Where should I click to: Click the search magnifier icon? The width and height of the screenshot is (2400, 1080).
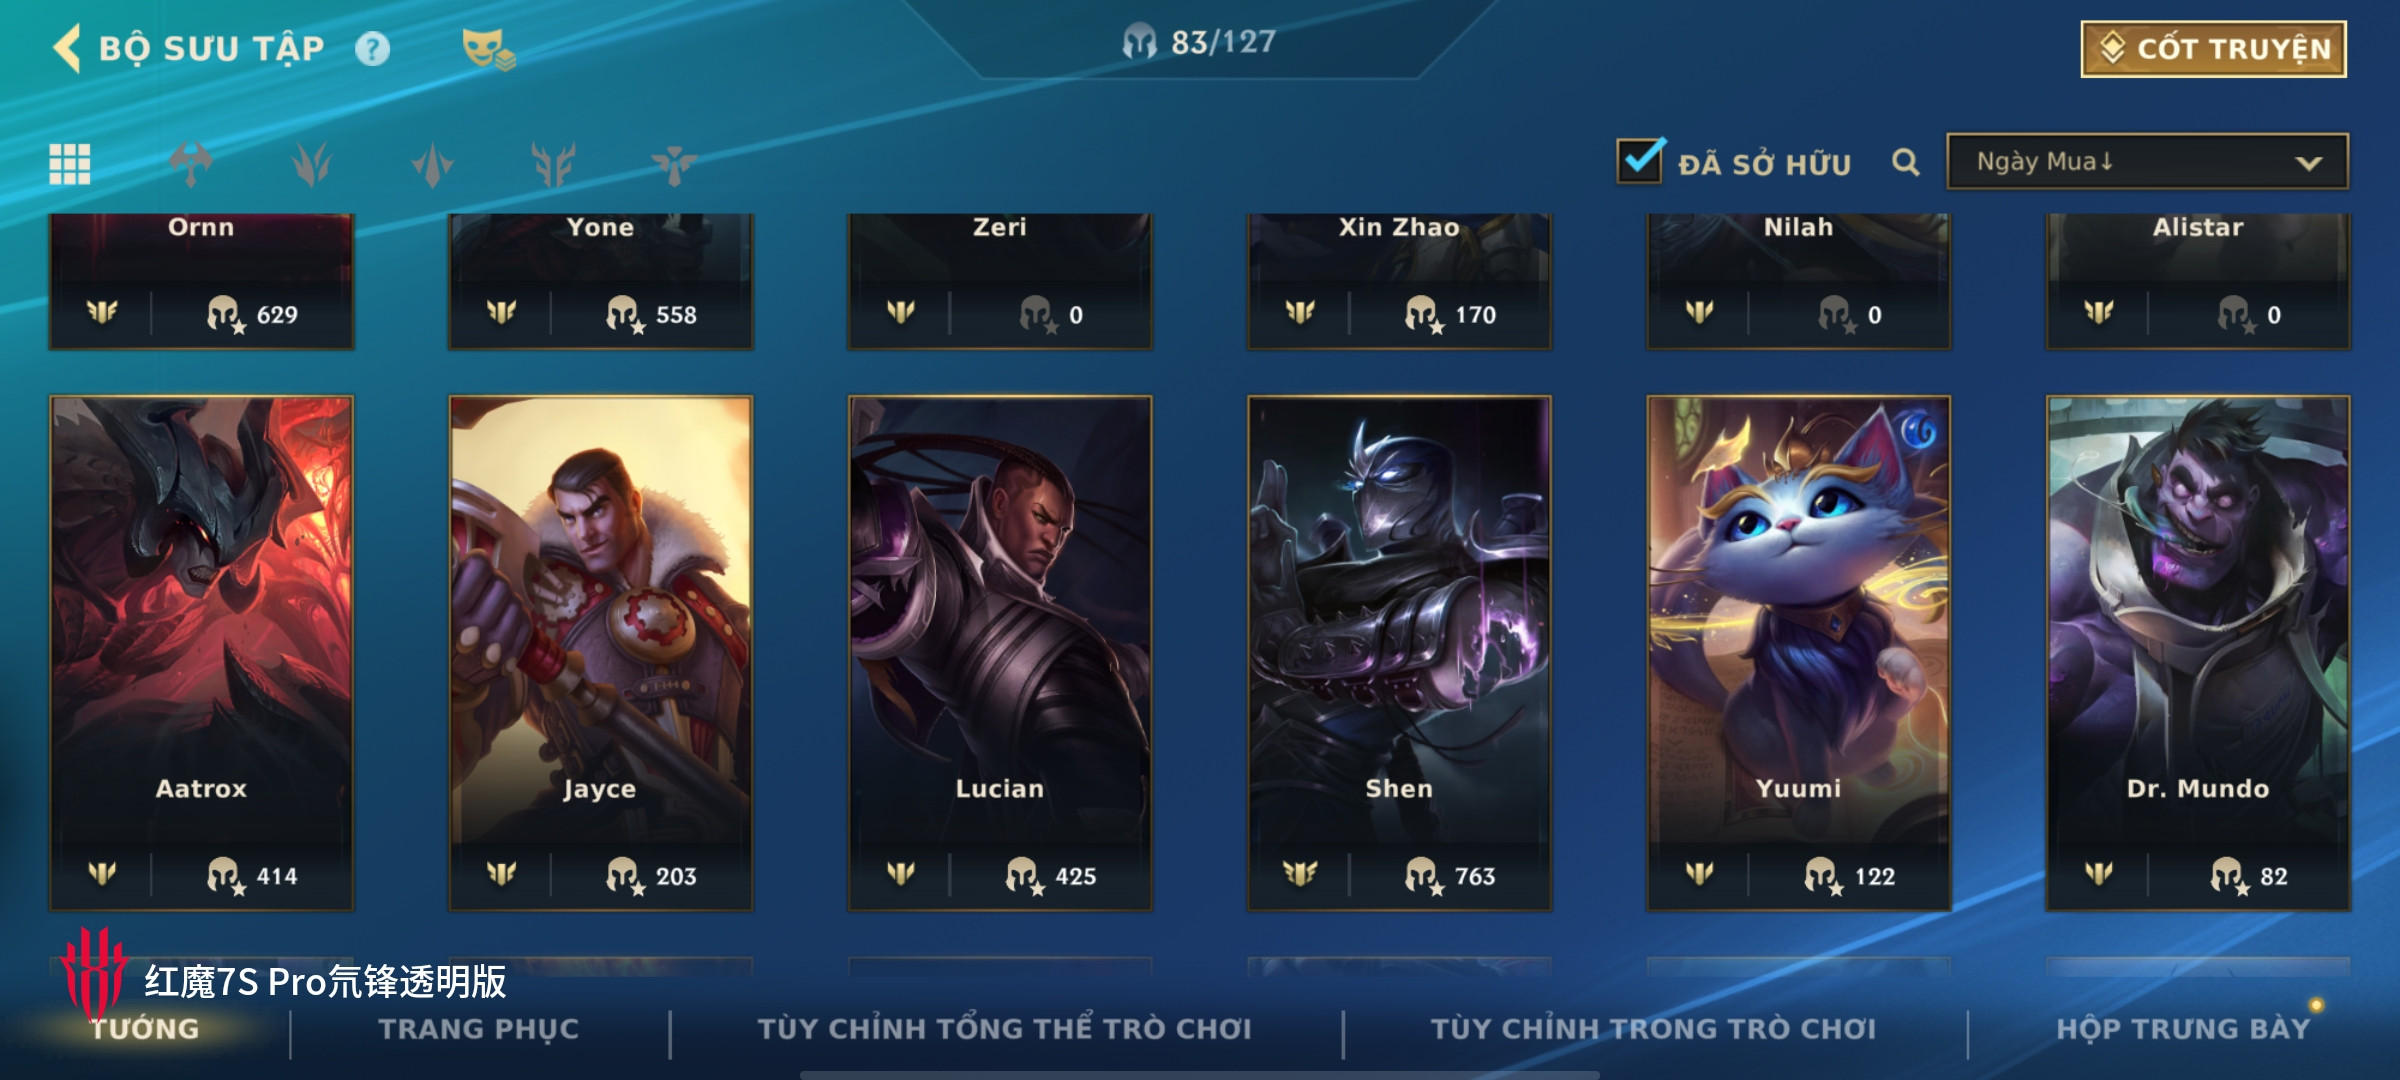[1906, 162]
